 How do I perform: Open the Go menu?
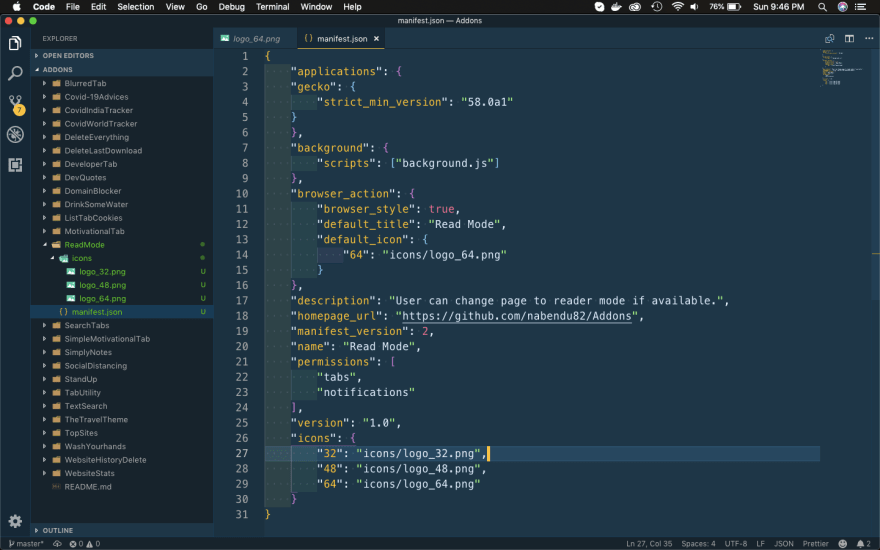click(201, 7)
